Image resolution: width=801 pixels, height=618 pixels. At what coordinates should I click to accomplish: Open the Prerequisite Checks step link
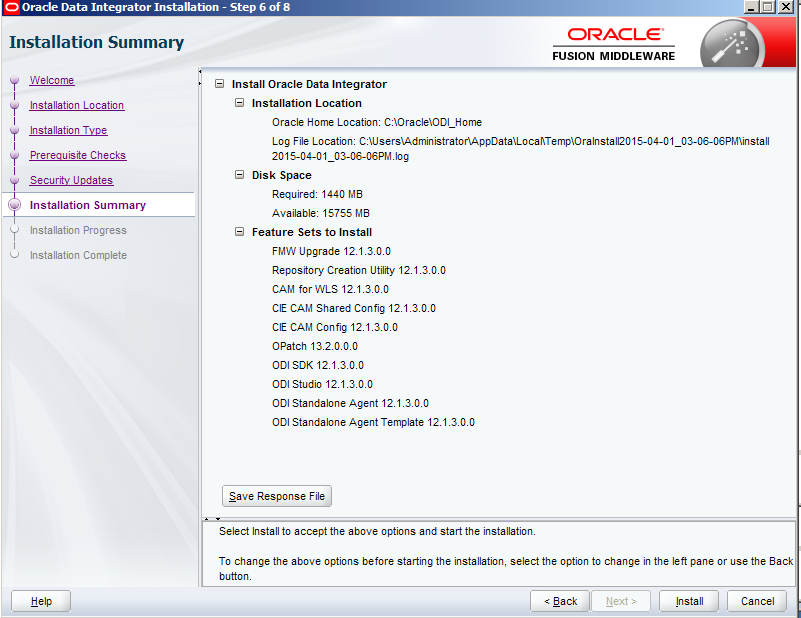pyautogui.click(x=77, y=155)
